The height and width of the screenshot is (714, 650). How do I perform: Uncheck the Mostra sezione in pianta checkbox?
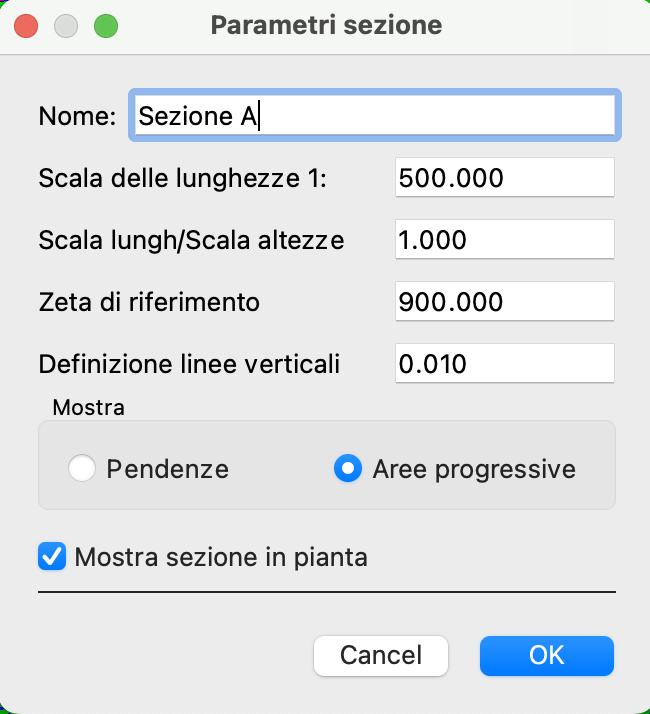[x=52, y=556]
